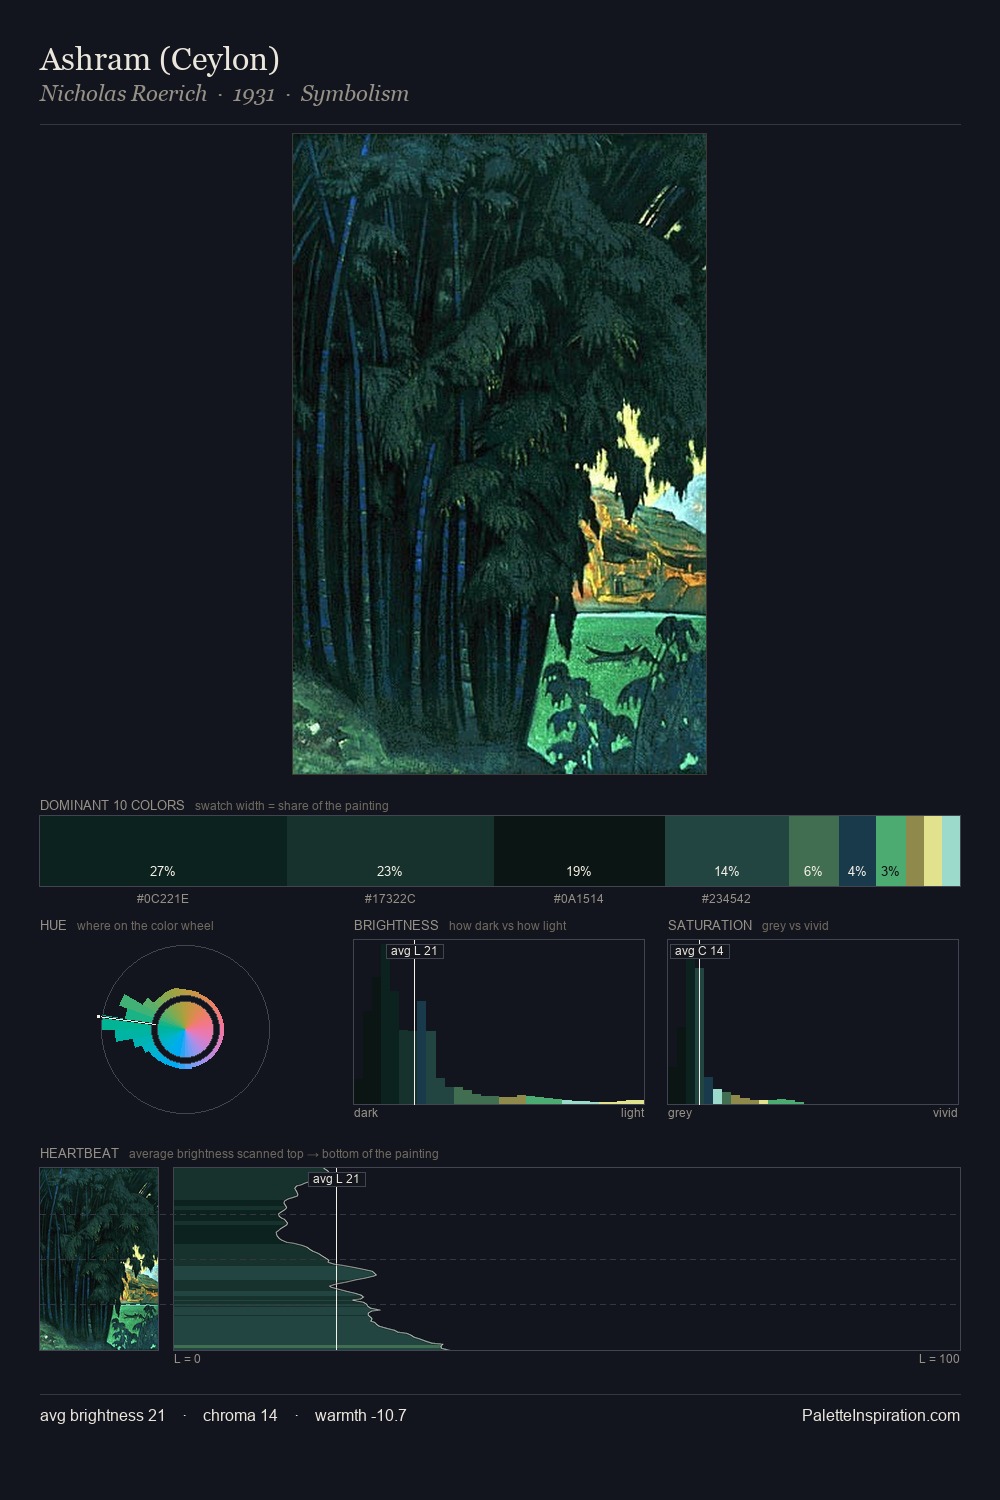Image resolution: width=1000 pixels, height=1500 pixels.
Task: Click the avg C 14 saturation label
Action: click(699, 951)
